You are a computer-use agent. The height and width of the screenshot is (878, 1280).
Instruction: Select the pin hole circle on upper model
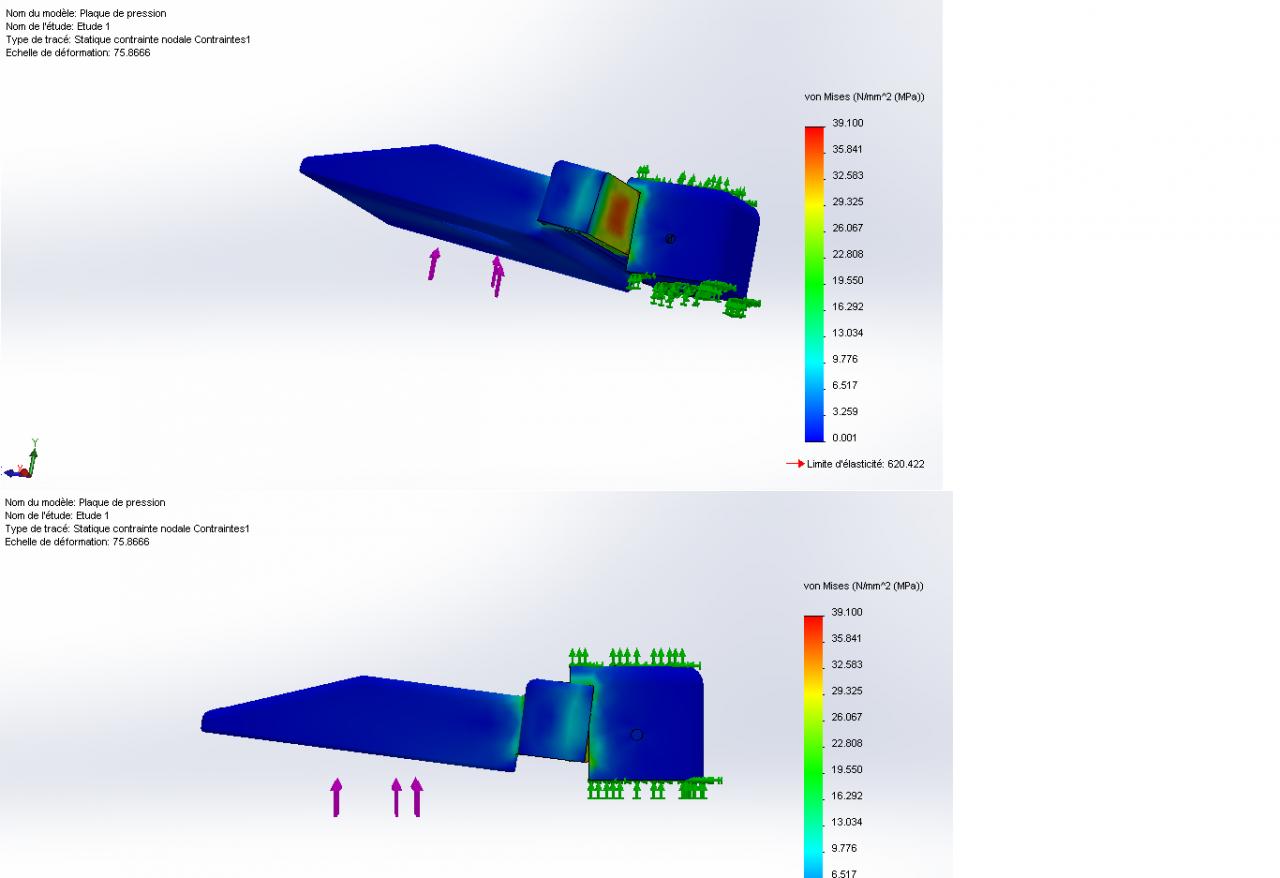pos(670,239)
